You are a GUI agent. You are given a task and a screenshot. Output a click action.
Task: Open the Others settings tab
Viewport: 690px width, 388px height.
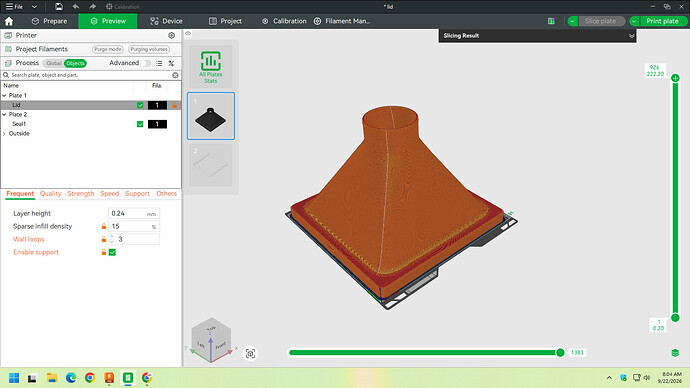click(166, 194)
